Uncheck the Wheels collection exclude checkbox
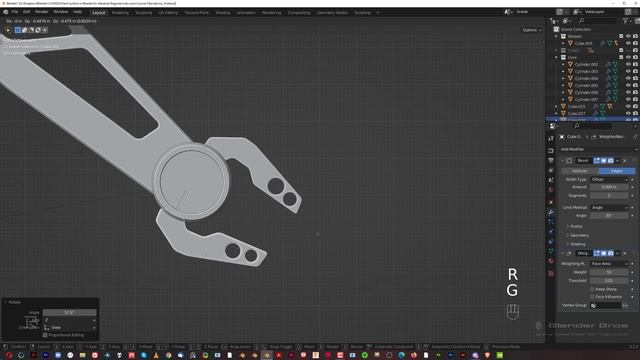Screen dimensions: 640x360 click(x=621, y=36)
